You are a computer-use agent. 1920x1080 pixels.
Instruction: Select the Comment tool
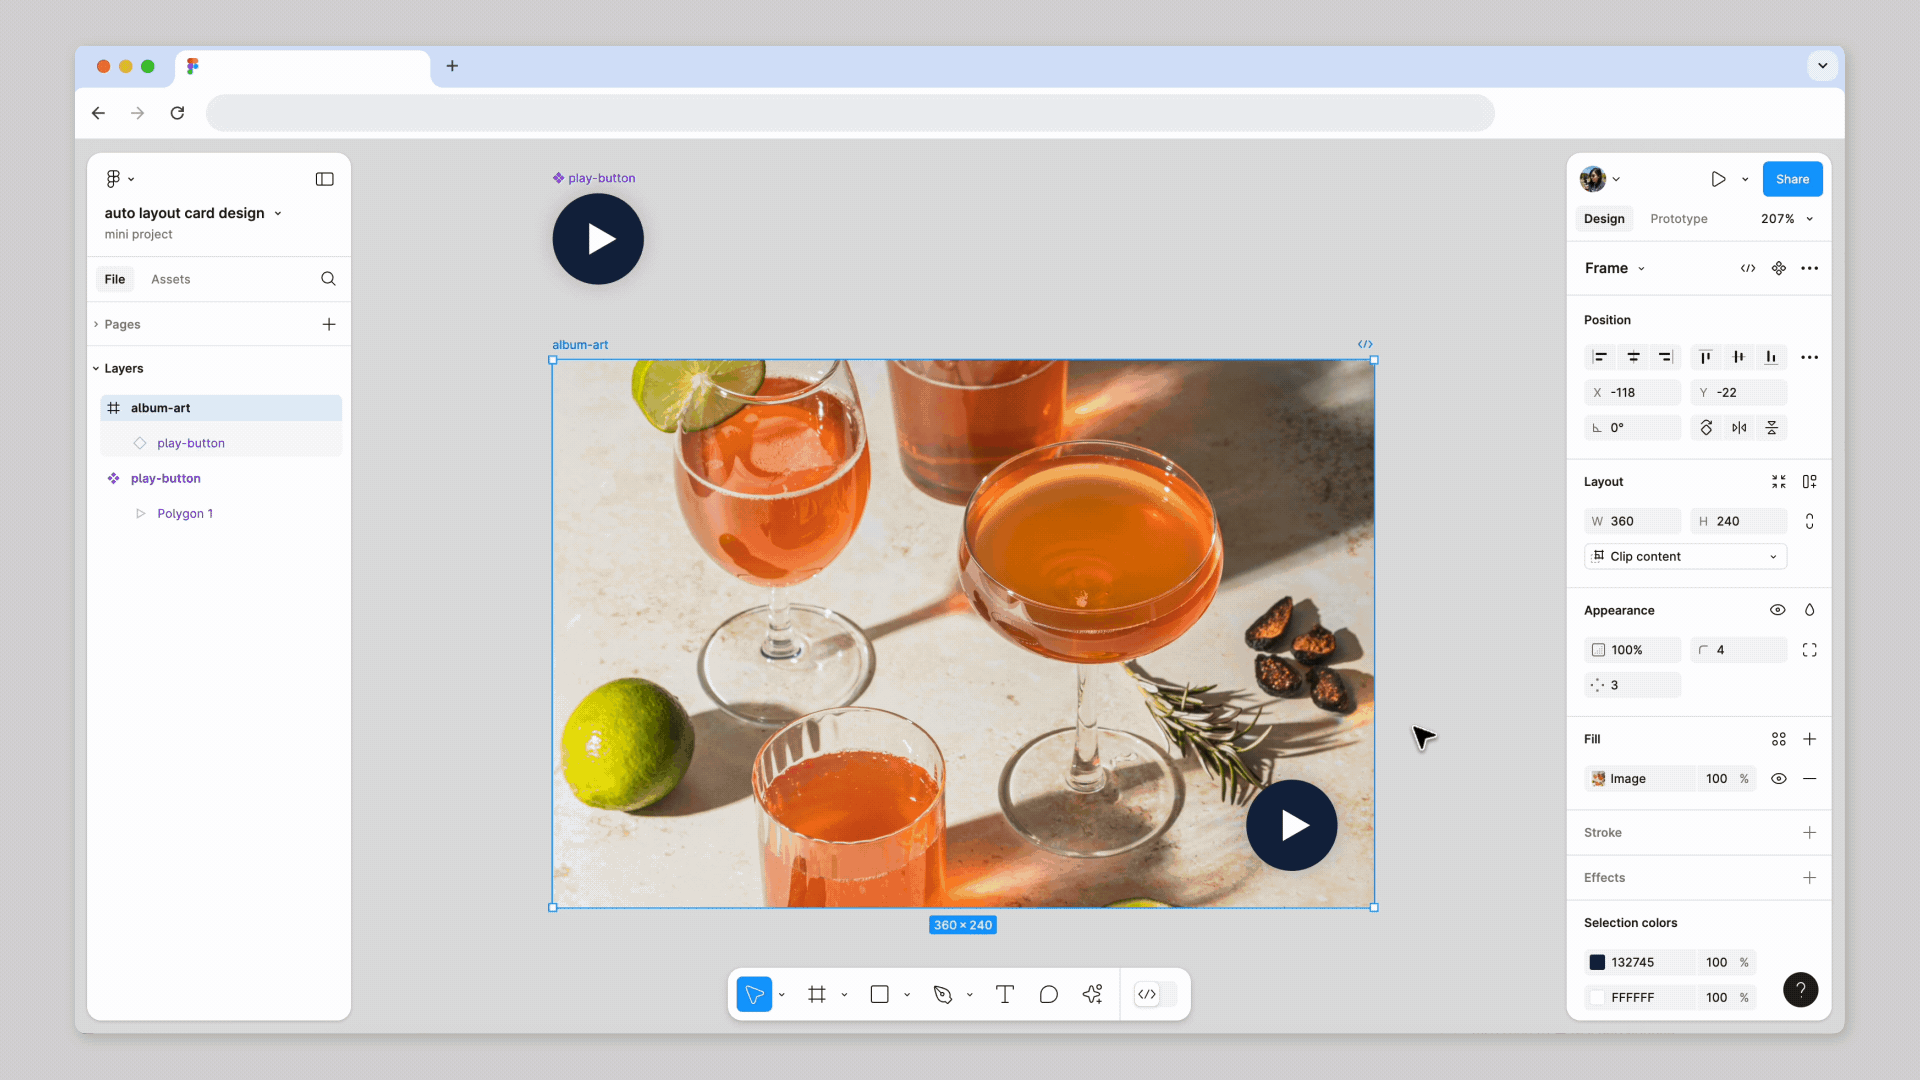pyautogui.click(x=1048, y=994)
